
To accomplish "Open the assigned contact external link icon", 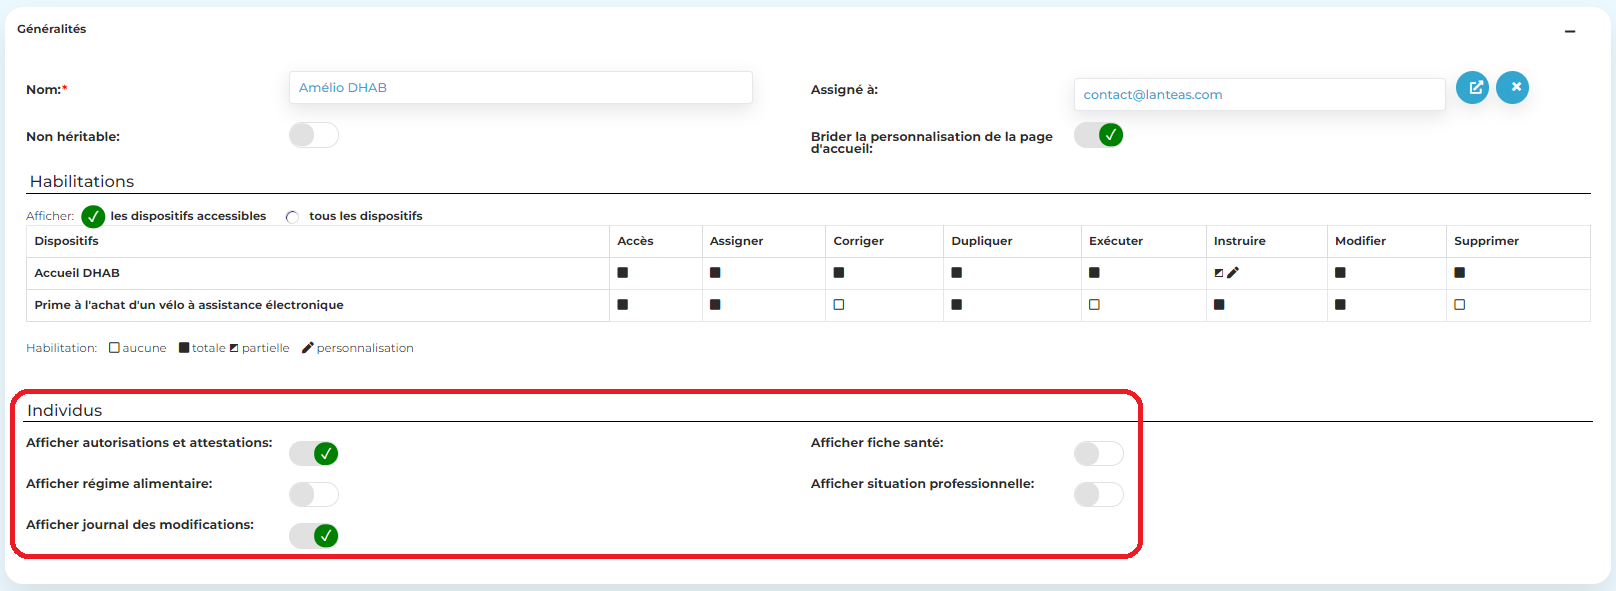I will coord(1472,87).
